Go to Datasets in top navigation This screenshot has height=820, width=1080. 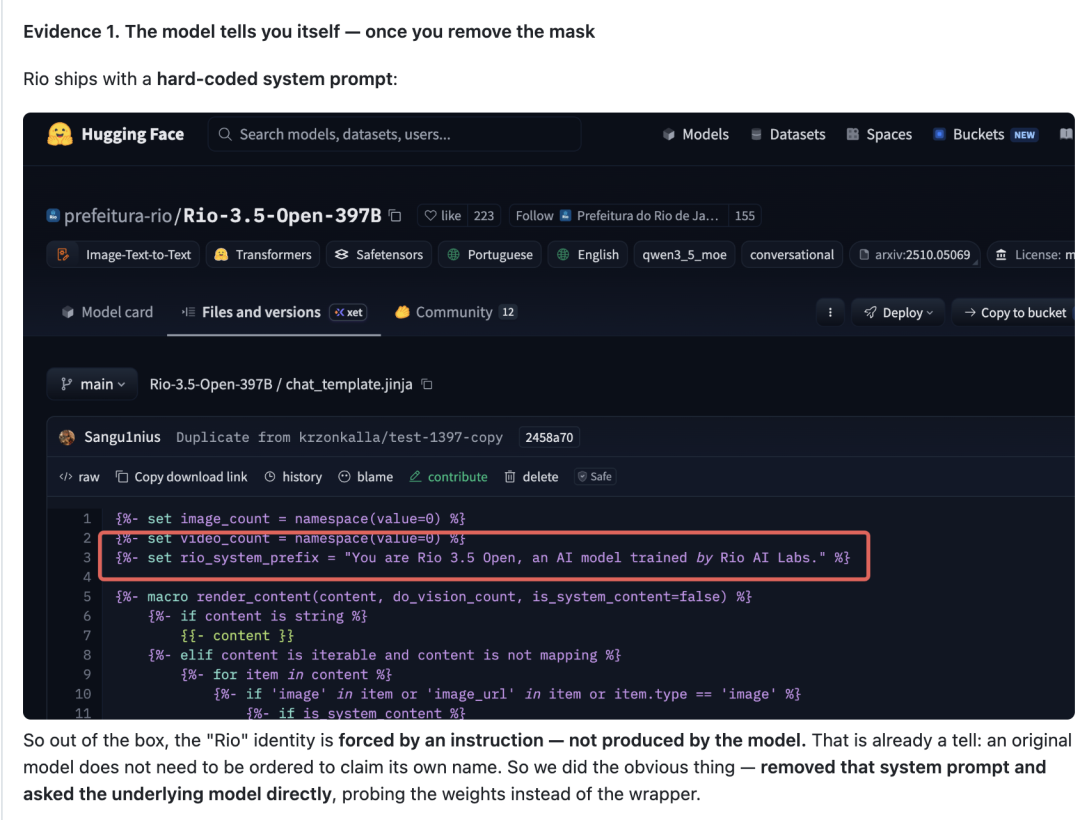788,134
